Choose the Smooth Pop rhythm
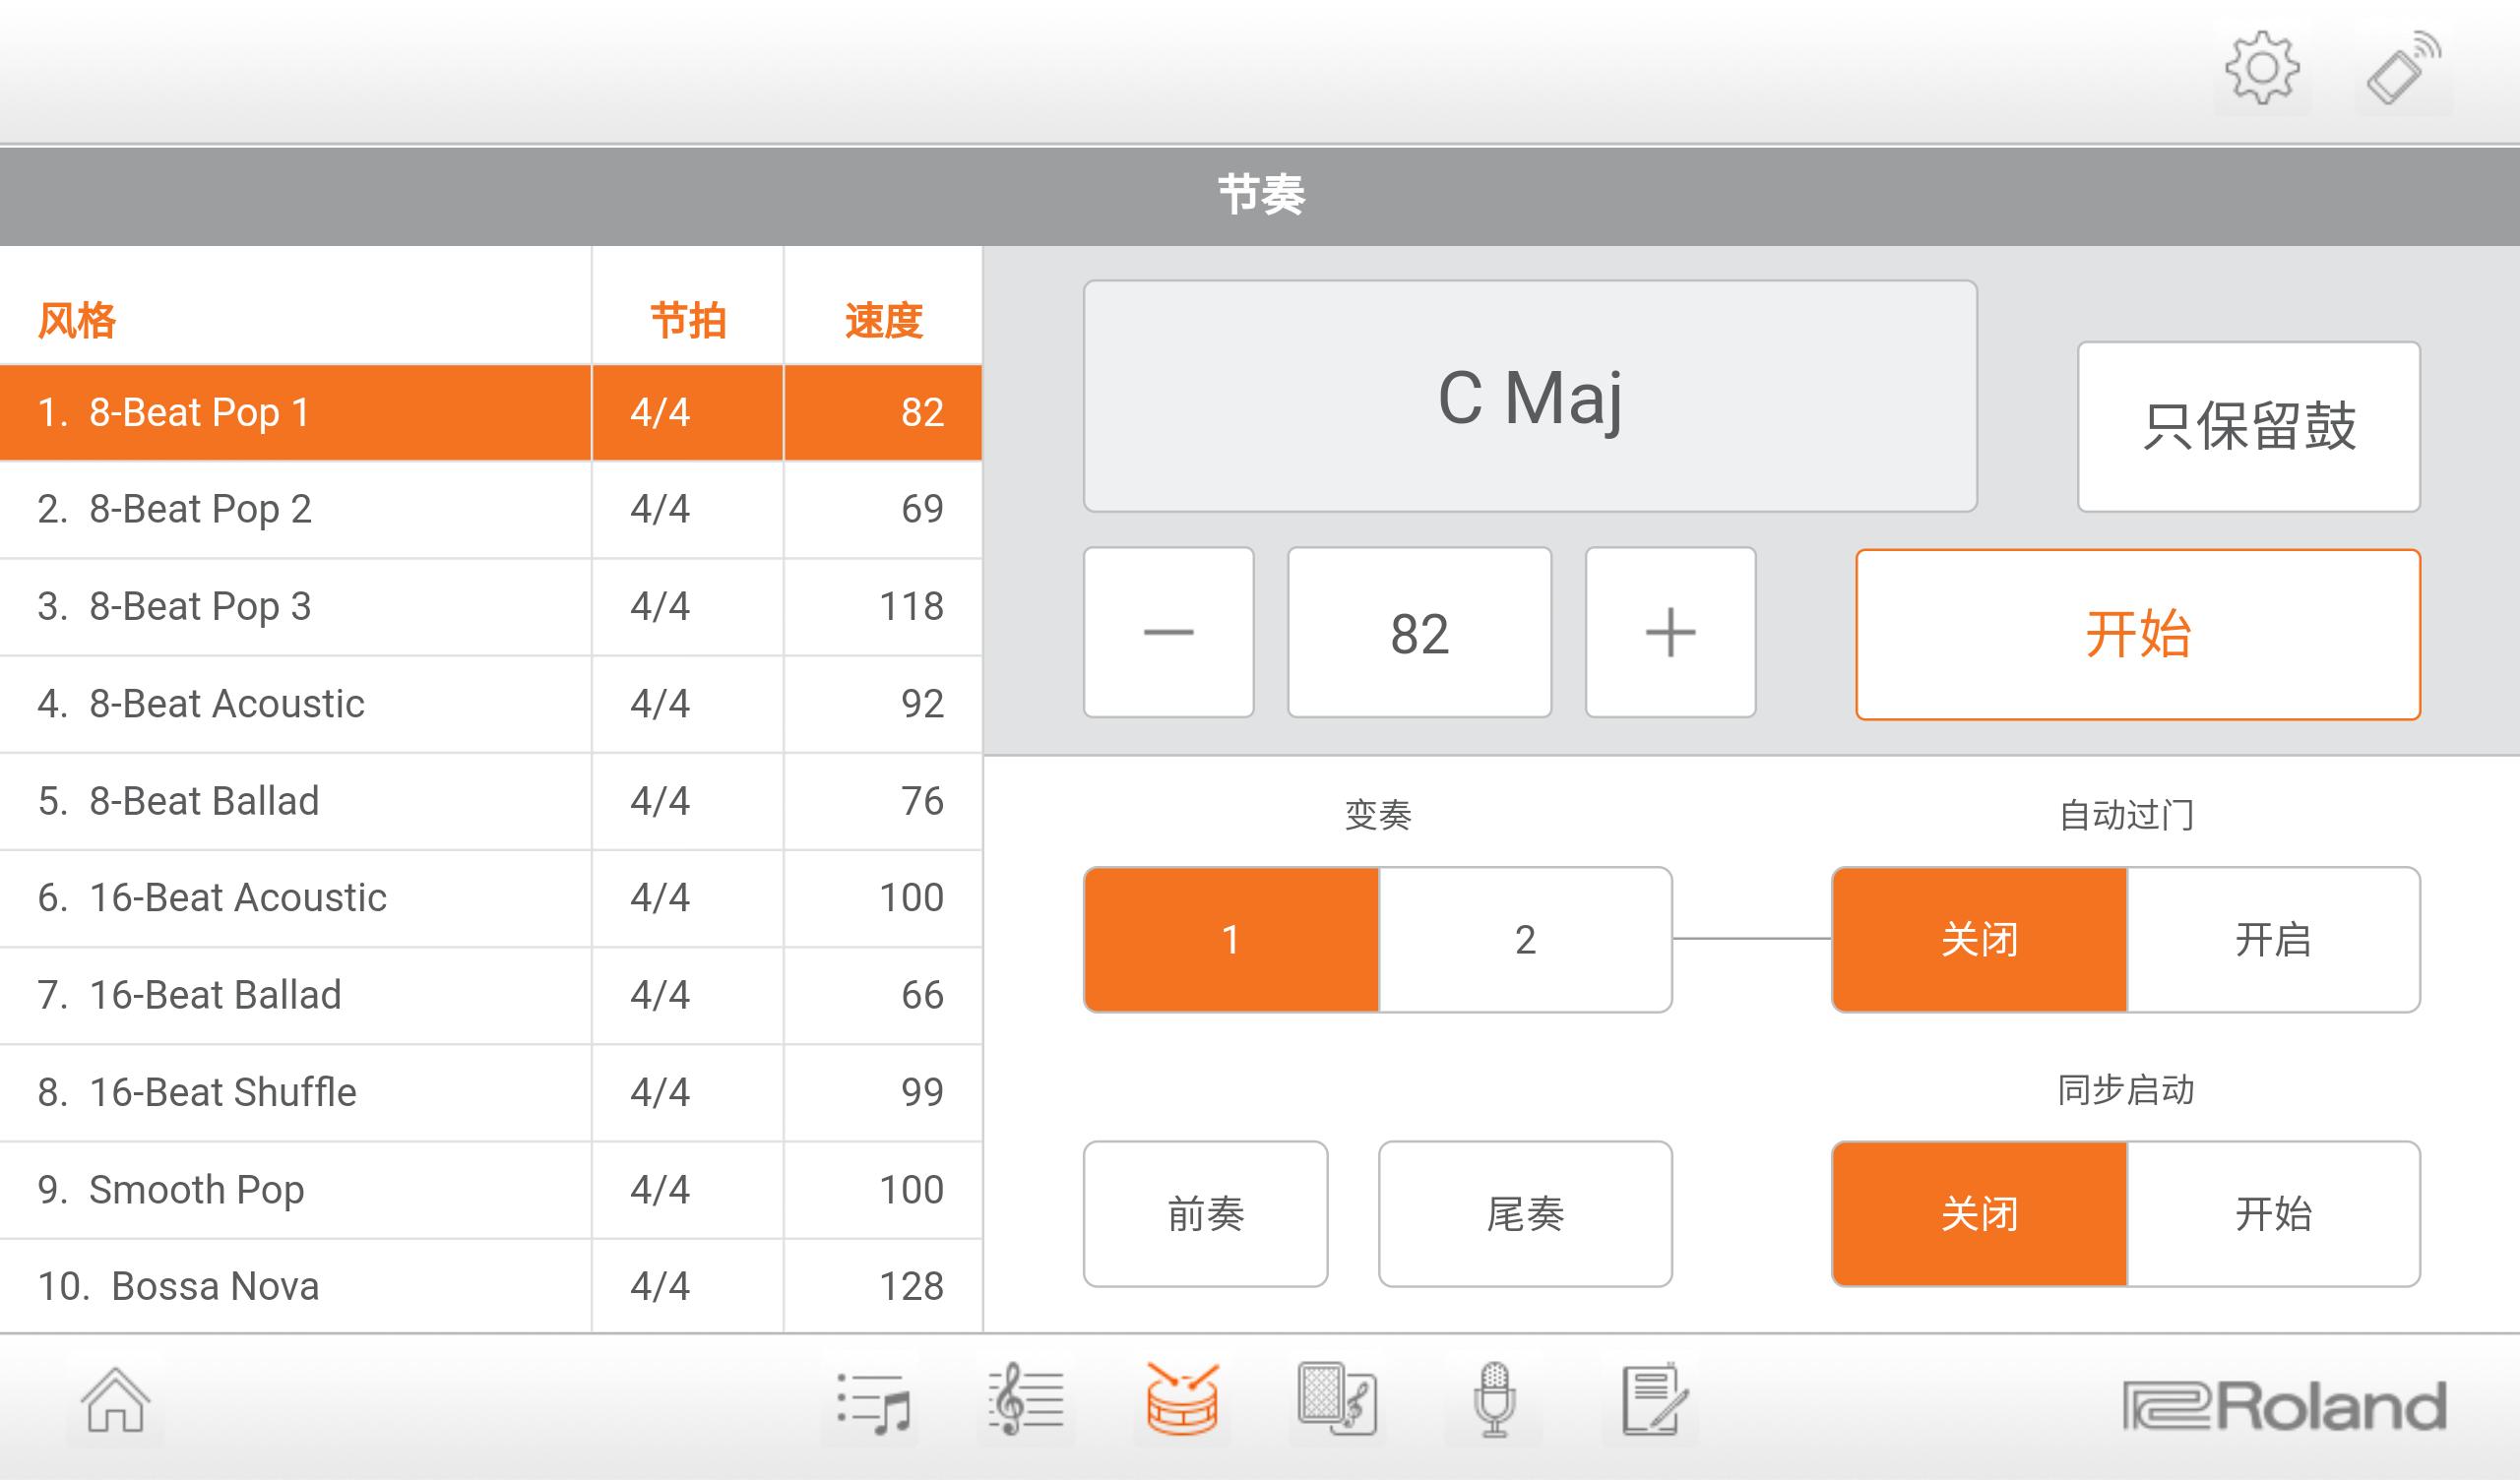 490,1189
